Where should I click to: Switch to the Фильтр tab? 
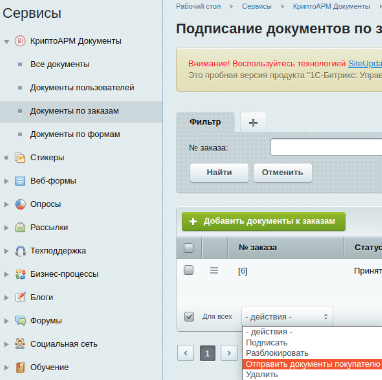pyautogui.click(x=205, y=122)
